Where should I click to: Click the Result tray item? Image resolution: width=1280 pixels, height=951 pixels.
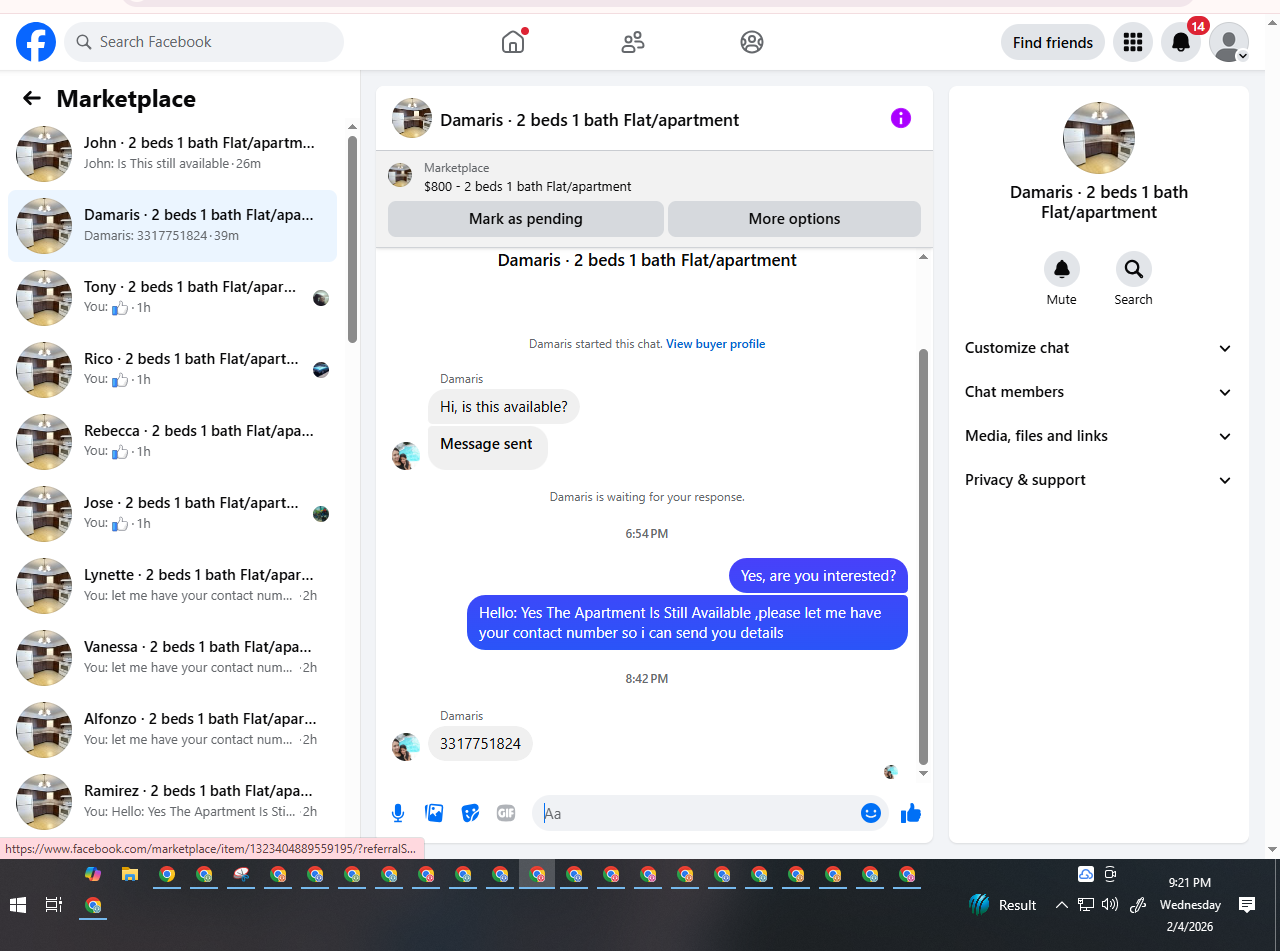pos(1003,905)
